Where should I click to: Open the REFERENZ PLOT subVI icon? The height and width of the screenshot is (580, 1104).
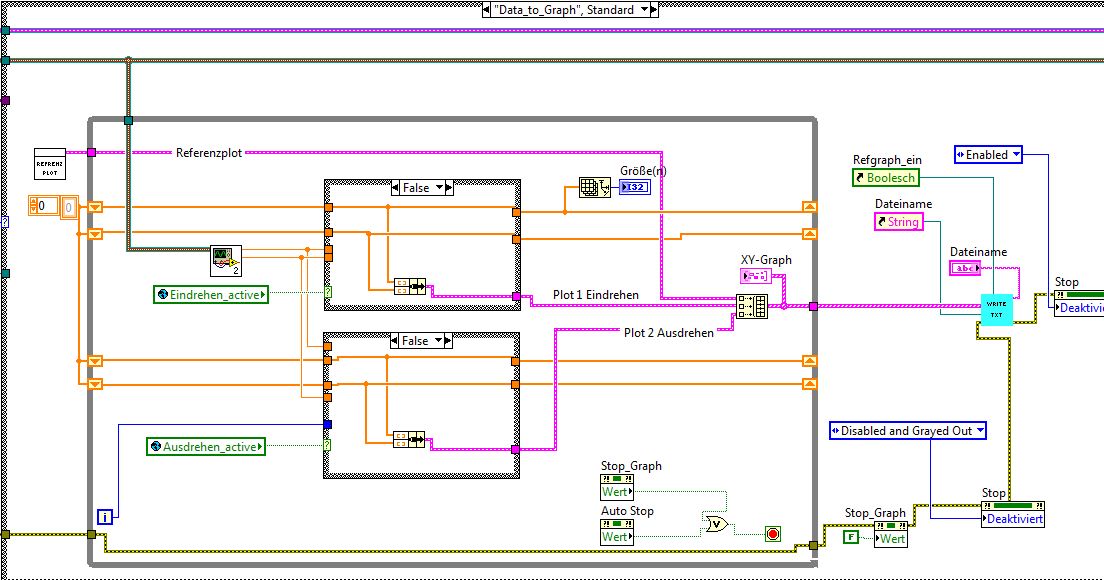tap(50, 163)
